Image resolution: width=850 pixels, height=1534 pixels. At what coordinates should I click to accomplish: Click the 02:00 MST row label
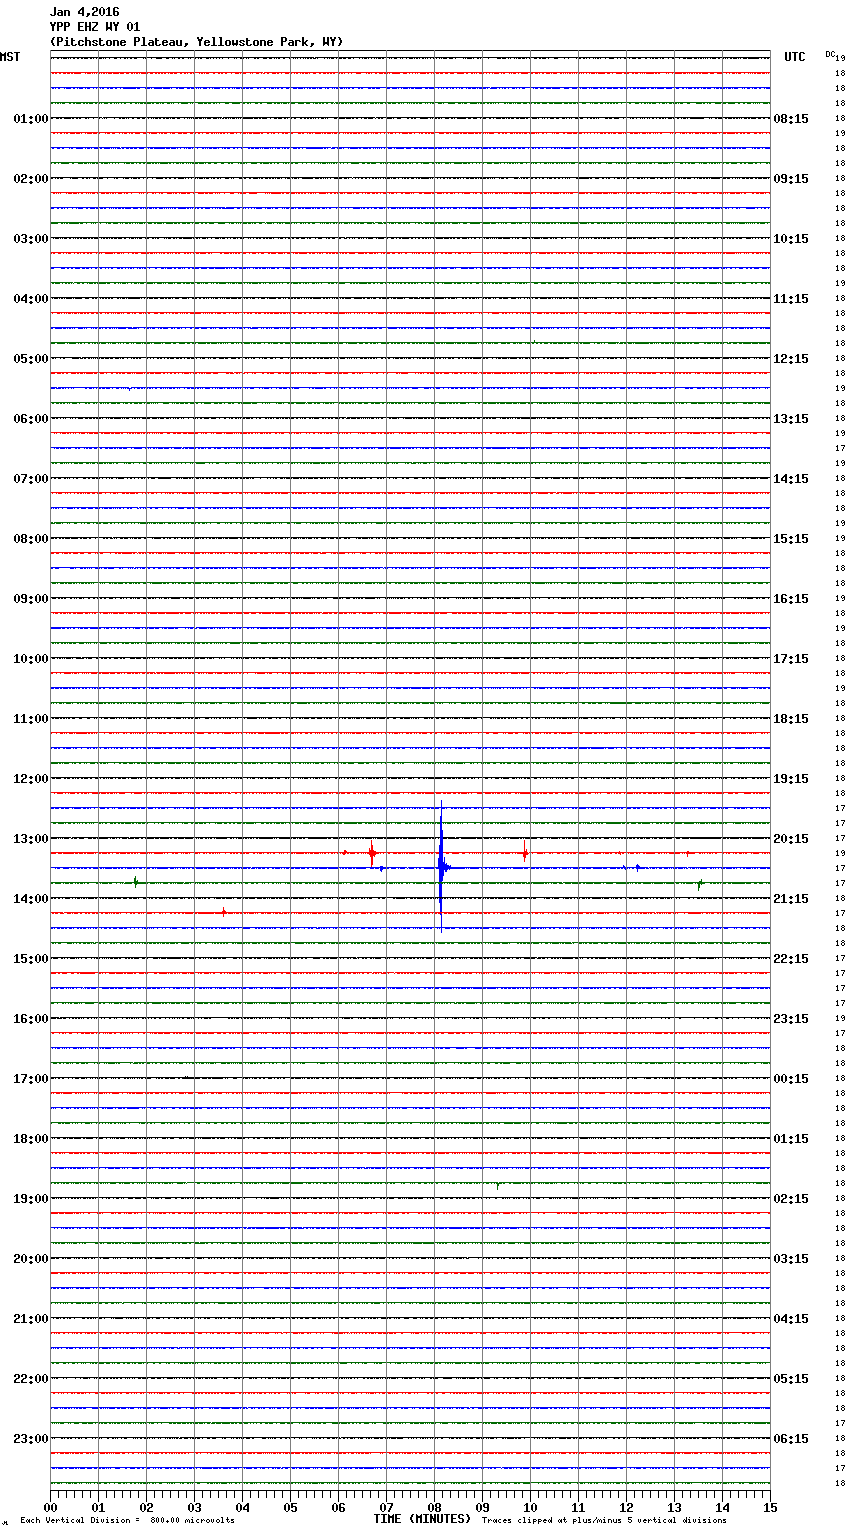click(31, 179)
